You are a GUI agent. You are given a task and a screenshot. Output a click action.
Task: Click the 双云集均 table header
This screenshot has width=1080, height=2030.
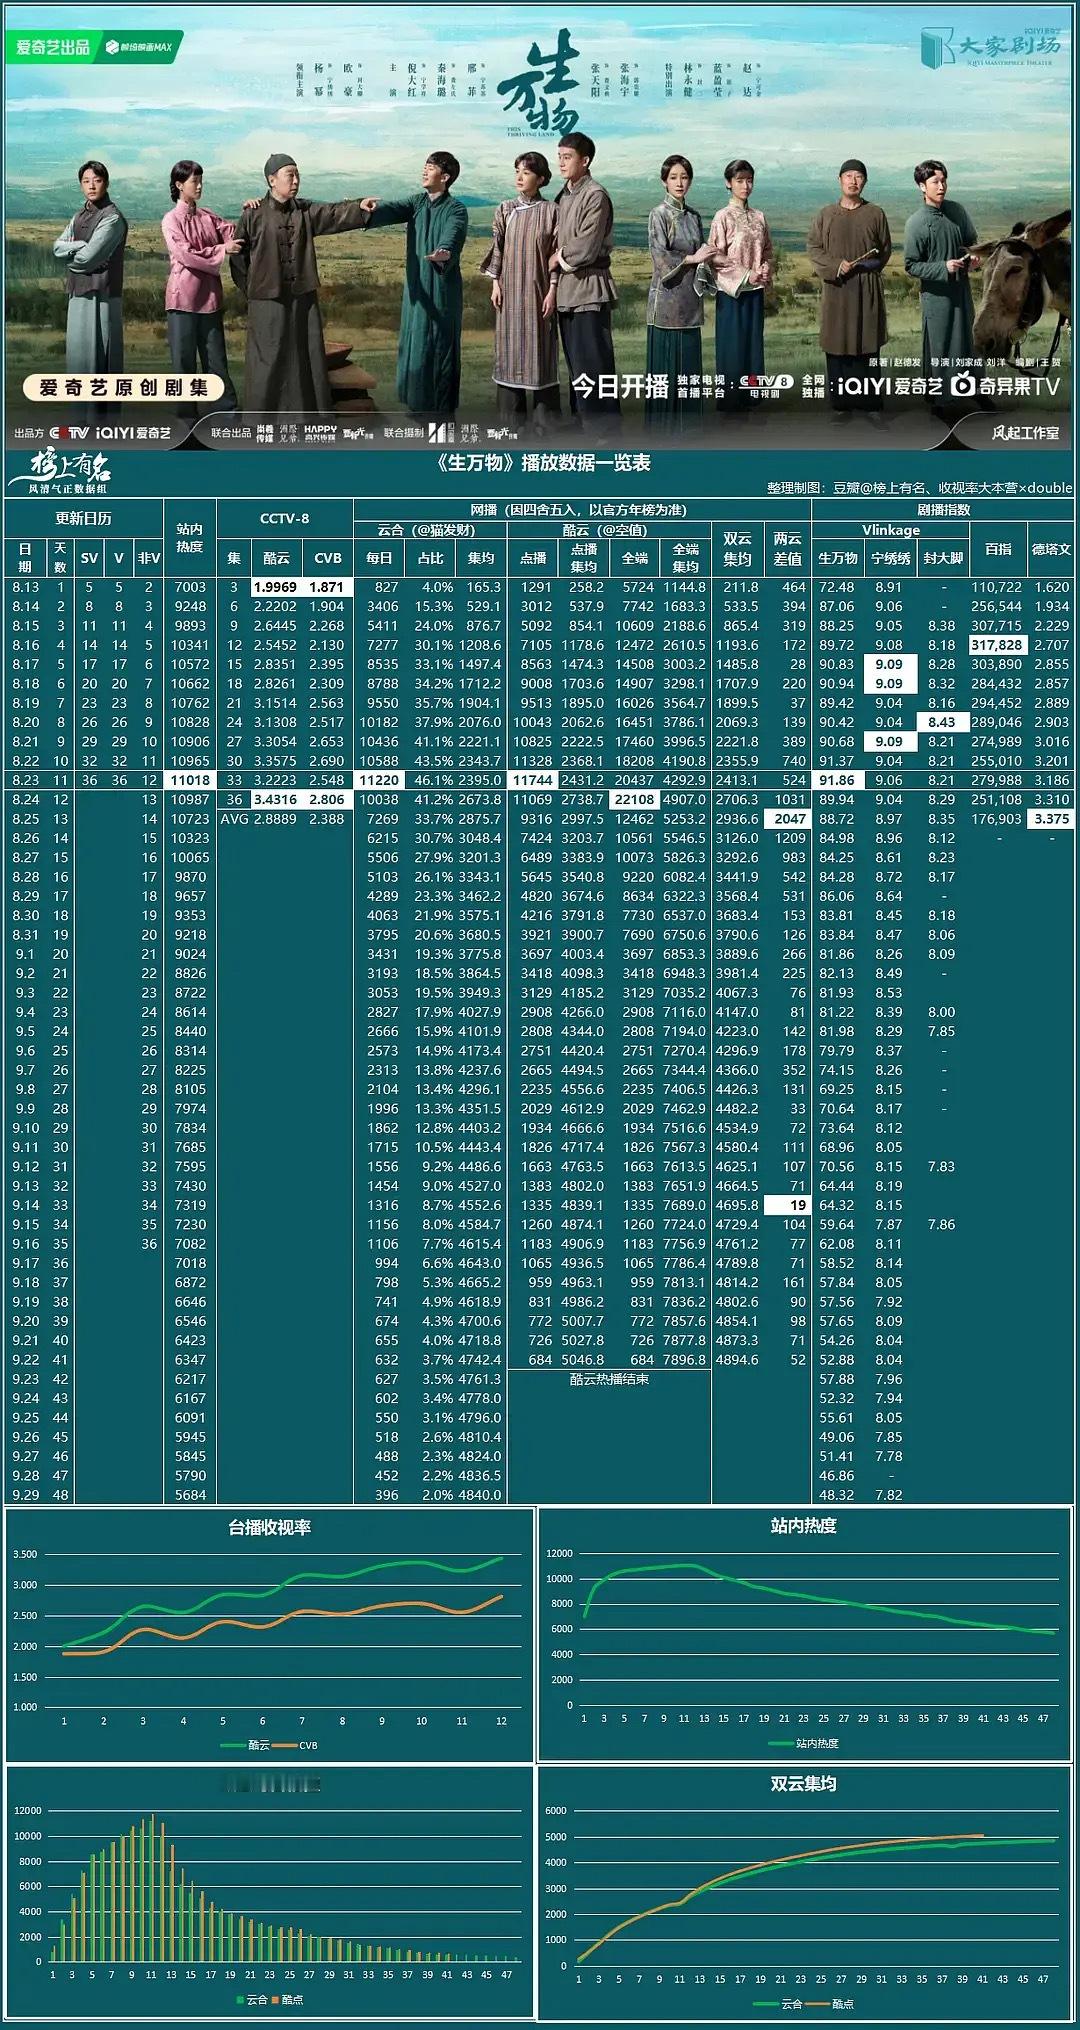(737, 548)
